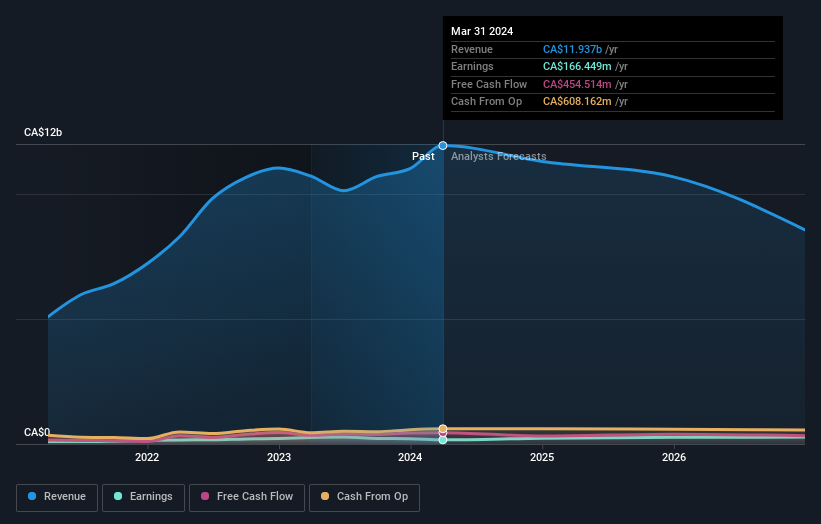This screenshot has height=524, width=821.
Task: Click the Mar 31 2024 tooltip date
Action: click(x=482, y=31)
